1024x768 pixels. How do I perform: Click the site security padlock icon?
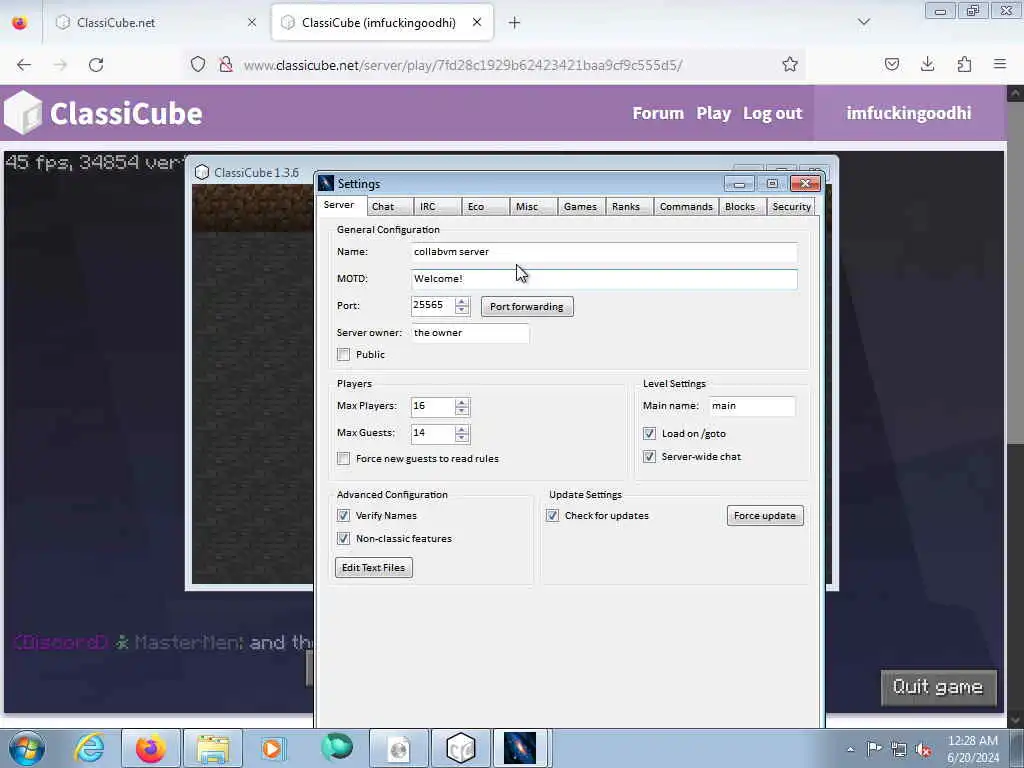click(x=225, y=64)
